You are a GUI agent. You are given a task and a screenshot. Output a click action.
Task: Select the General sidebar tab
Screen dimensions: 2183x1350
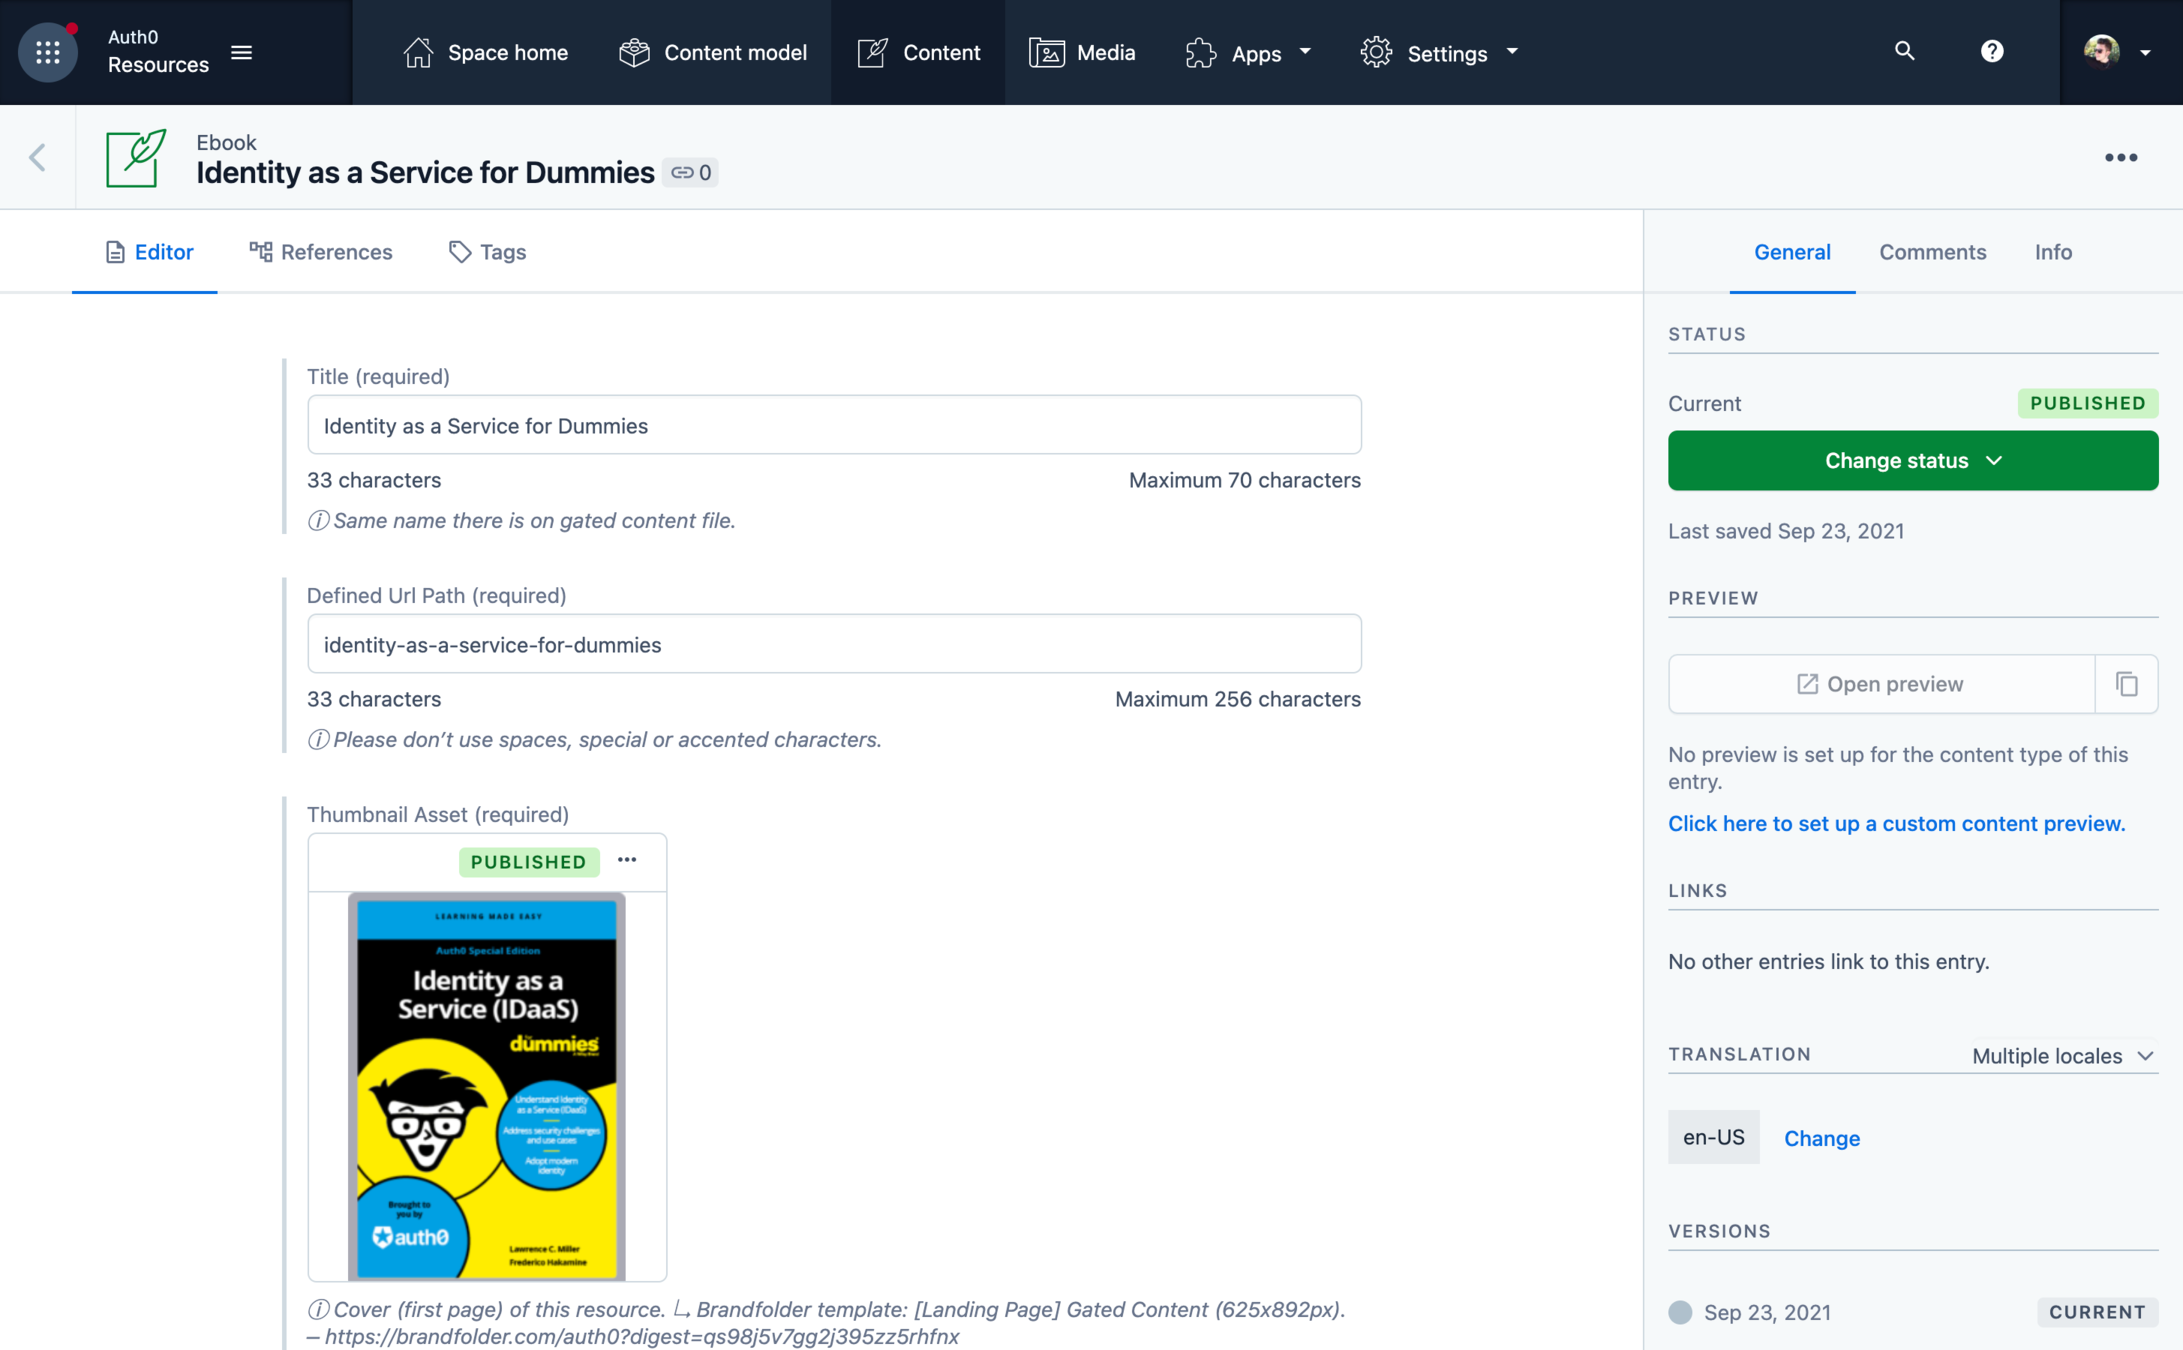tap(1792, 252)
